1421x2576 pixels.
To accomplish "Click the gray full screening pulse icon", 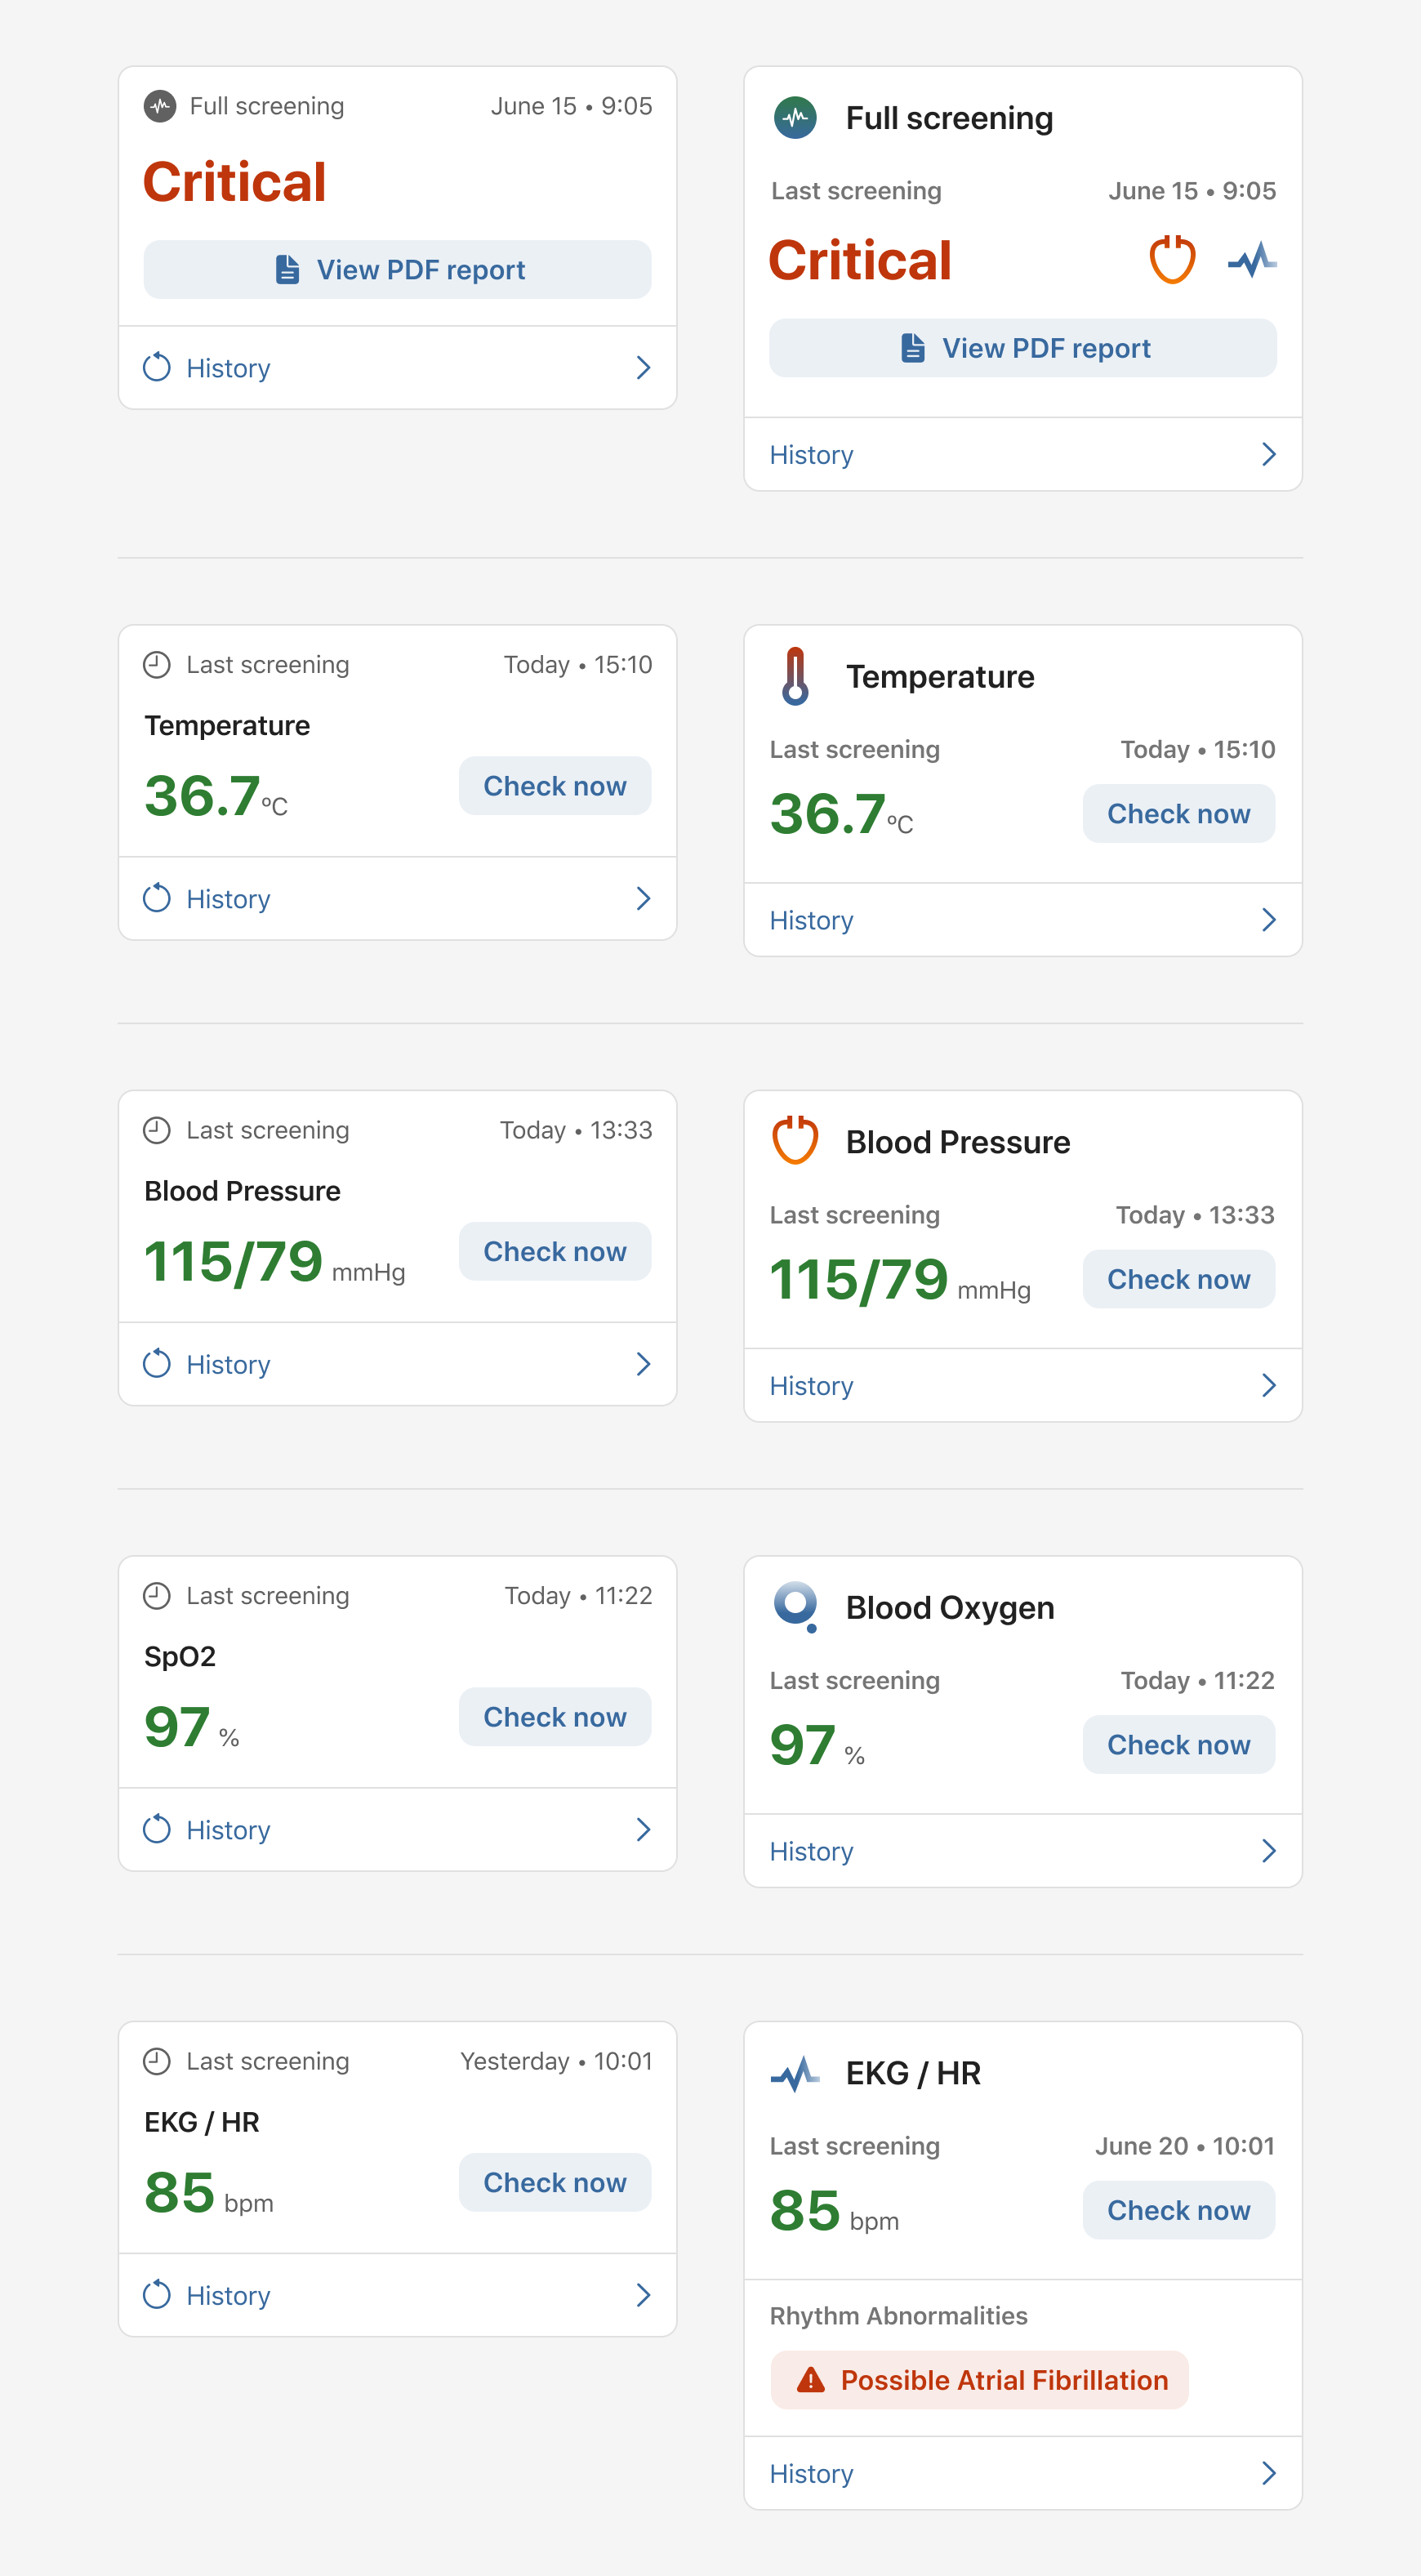I will coord(160,106).
